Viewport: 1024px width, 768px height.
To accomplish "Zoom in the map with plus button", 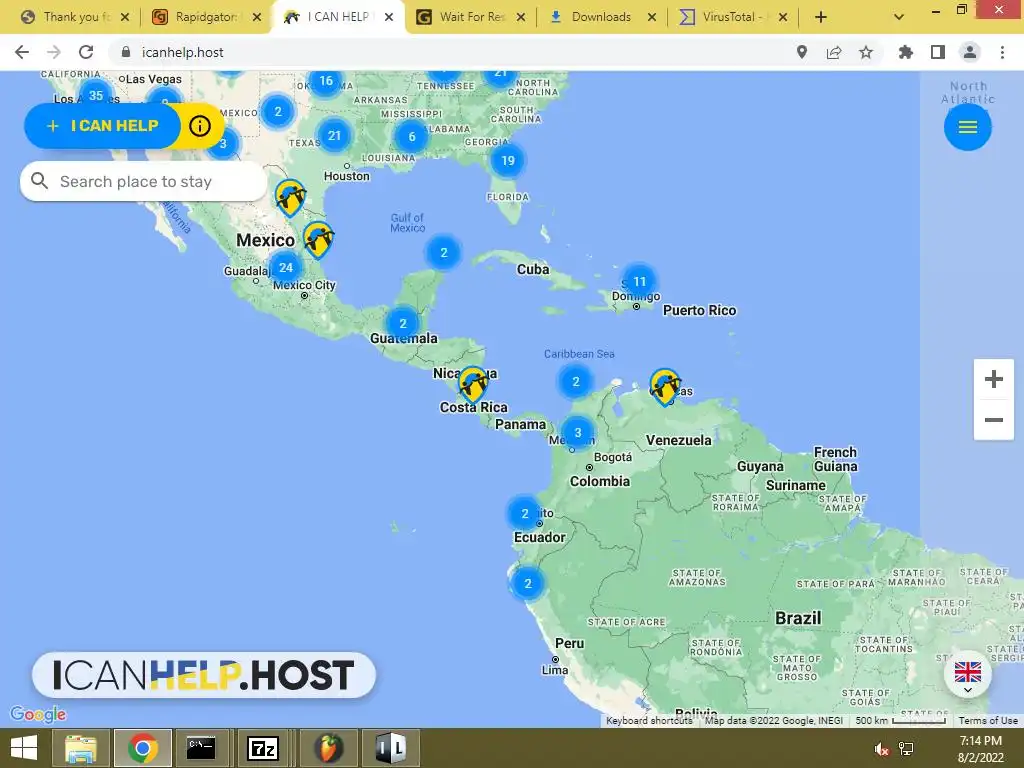I will click(x=993, y=379).
